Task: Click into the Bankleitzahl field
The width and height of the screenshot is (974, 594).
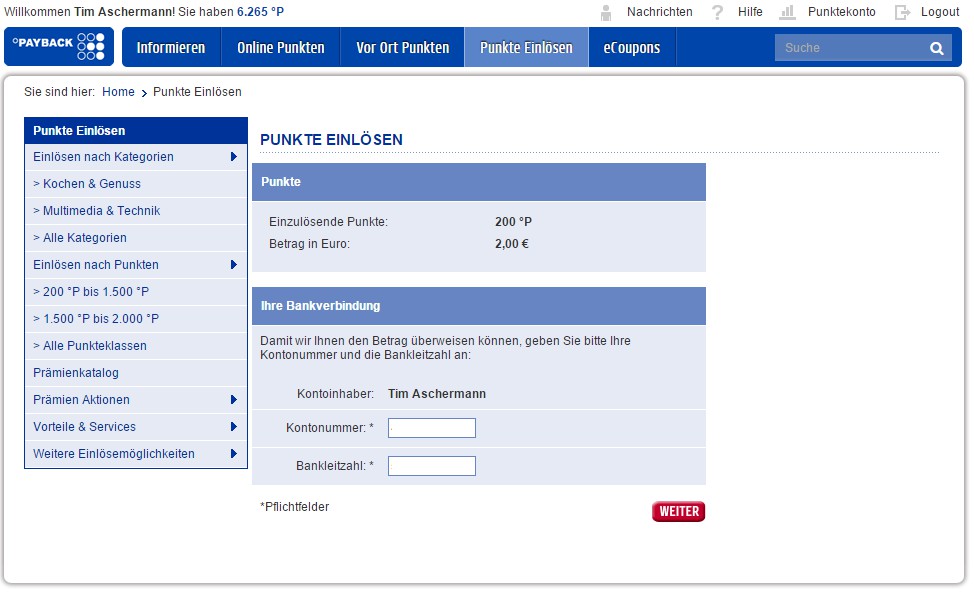Action: [431, 466]
